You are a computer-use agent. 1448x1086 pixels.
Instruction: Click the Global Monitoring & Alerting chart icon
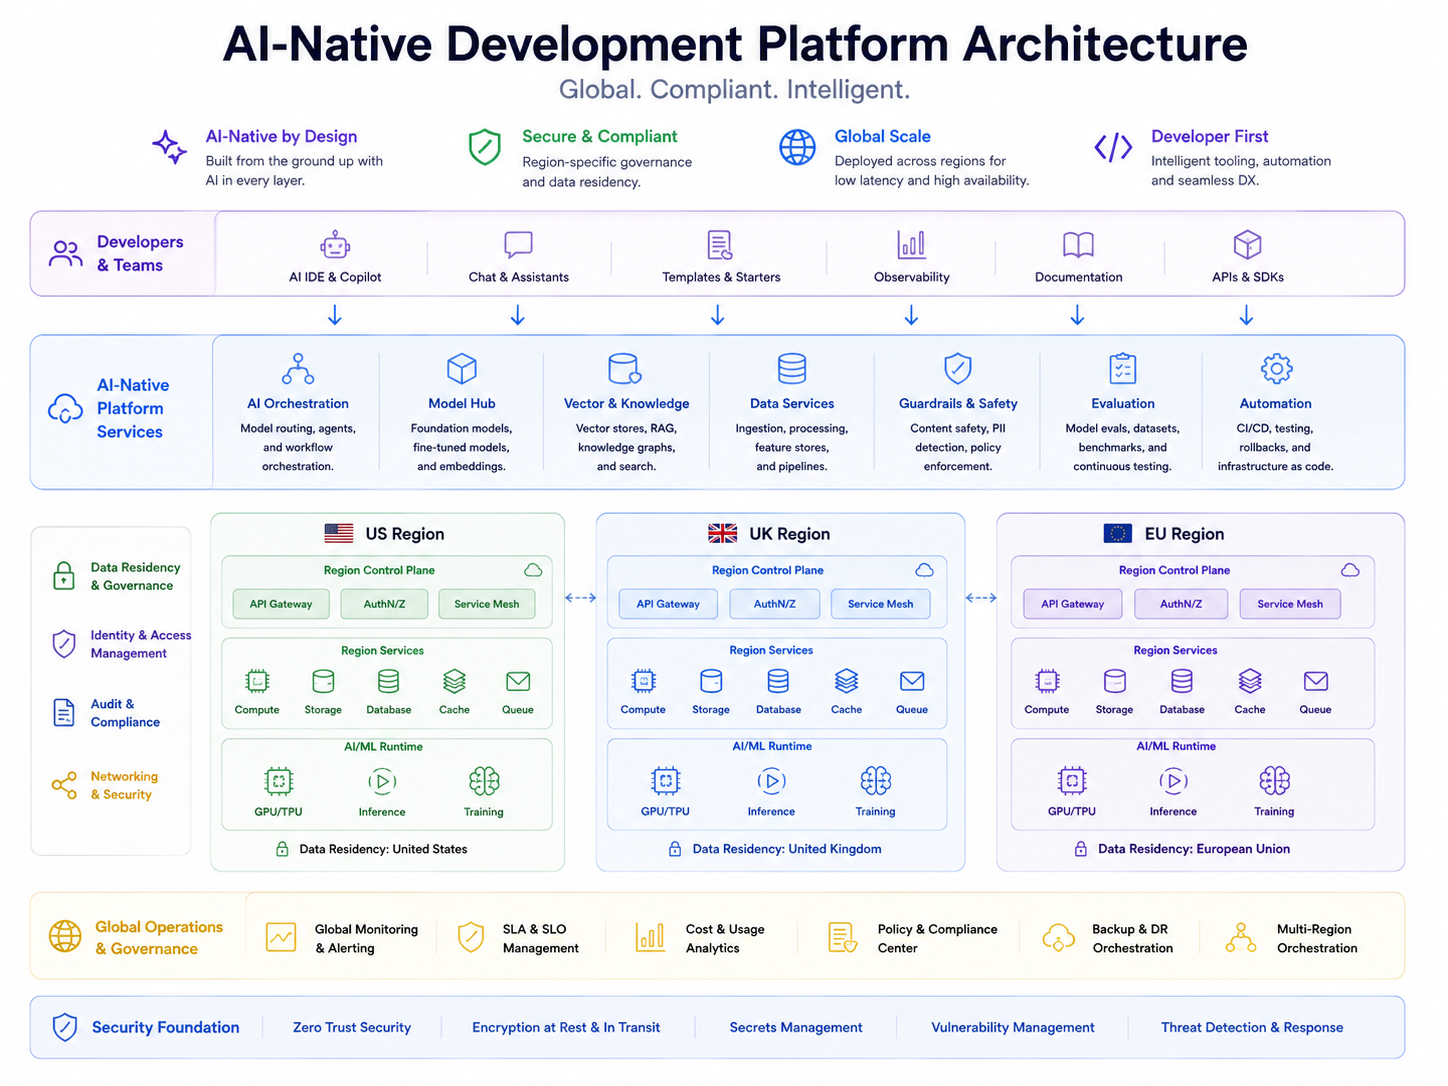(x=281, y=938)
